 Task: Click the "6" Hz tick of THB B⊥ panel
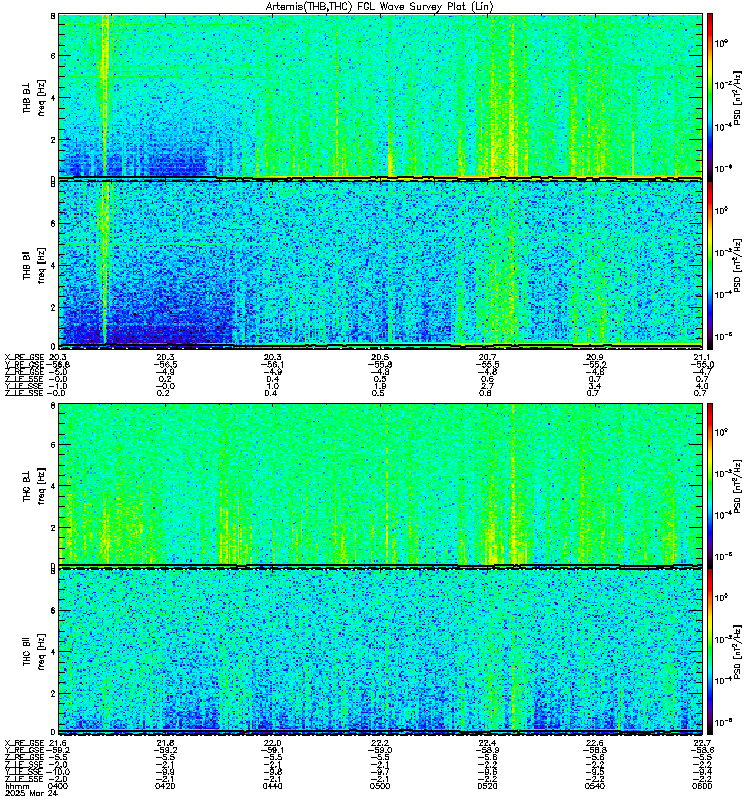53,56
